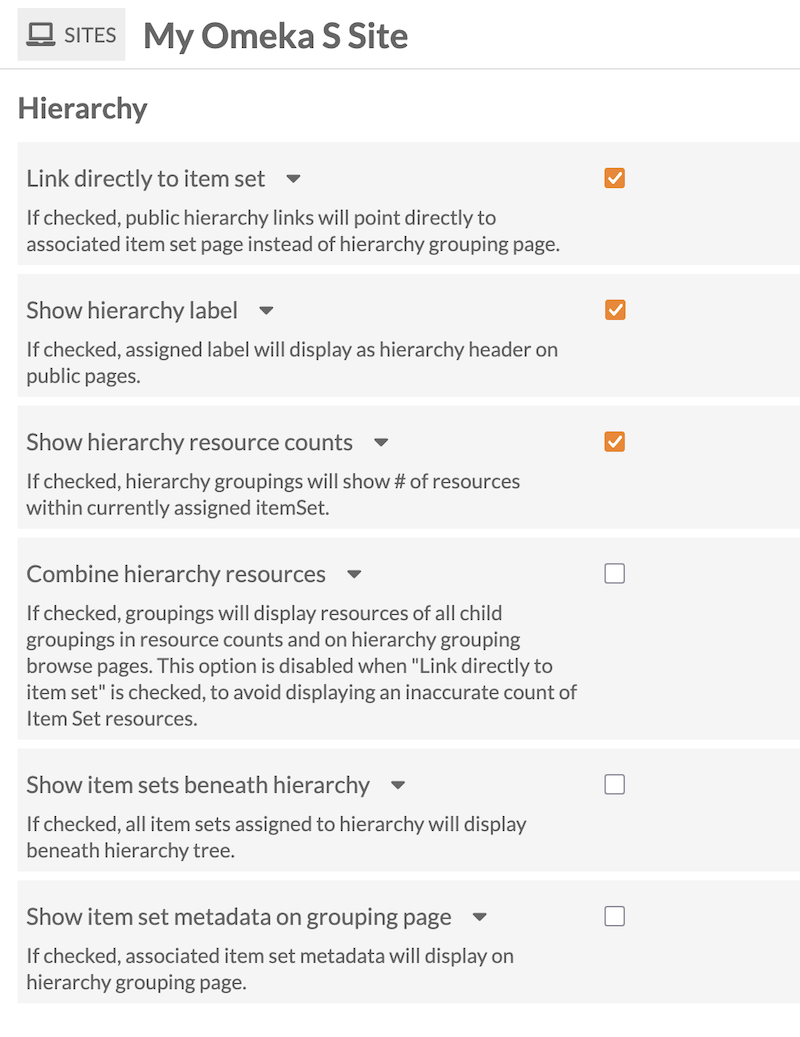Open dropdown for Show item set metadata setting
This screenshot has height=1037, width=800.
point(479,918)
